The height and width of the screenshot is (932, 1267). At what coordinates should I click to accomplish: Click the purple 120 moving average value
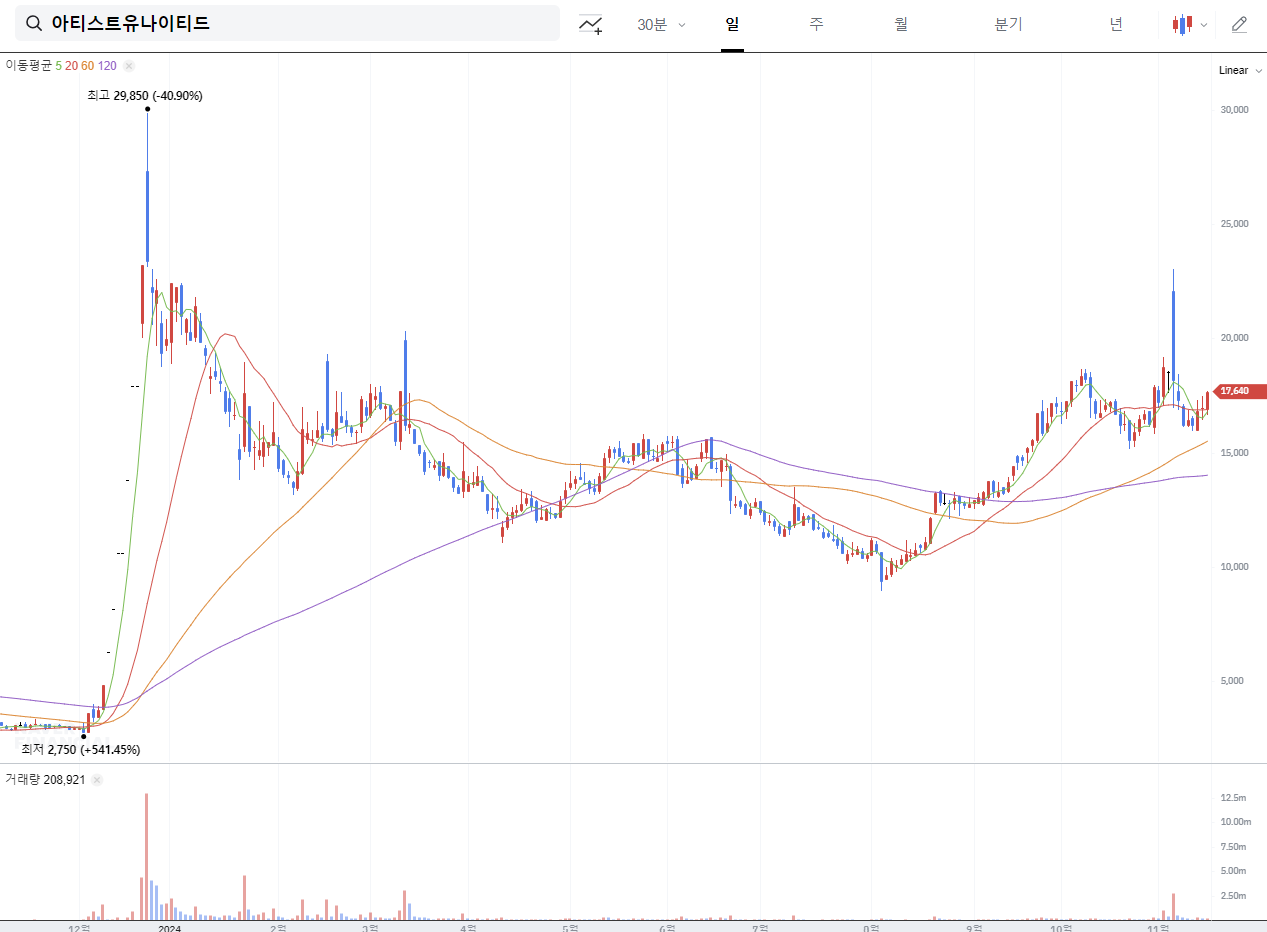[x=107, y=66]
